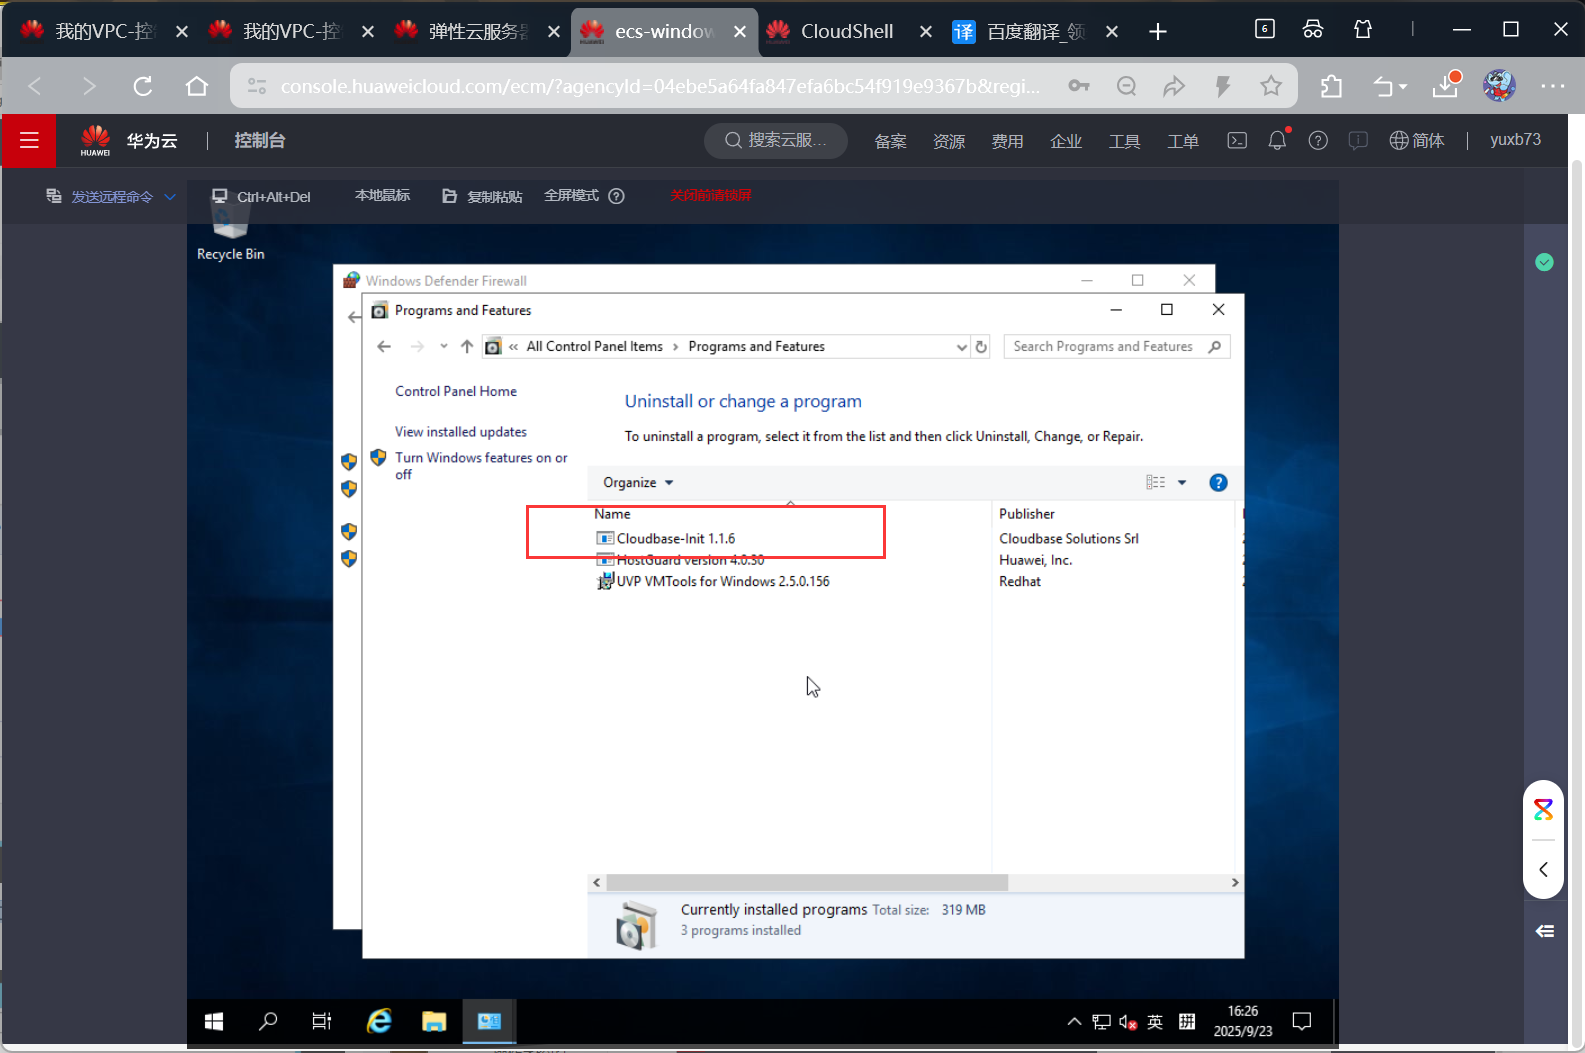Click the remote network tray icon
This screenshot has height=1053, width=1585.
[1101, 1021]
